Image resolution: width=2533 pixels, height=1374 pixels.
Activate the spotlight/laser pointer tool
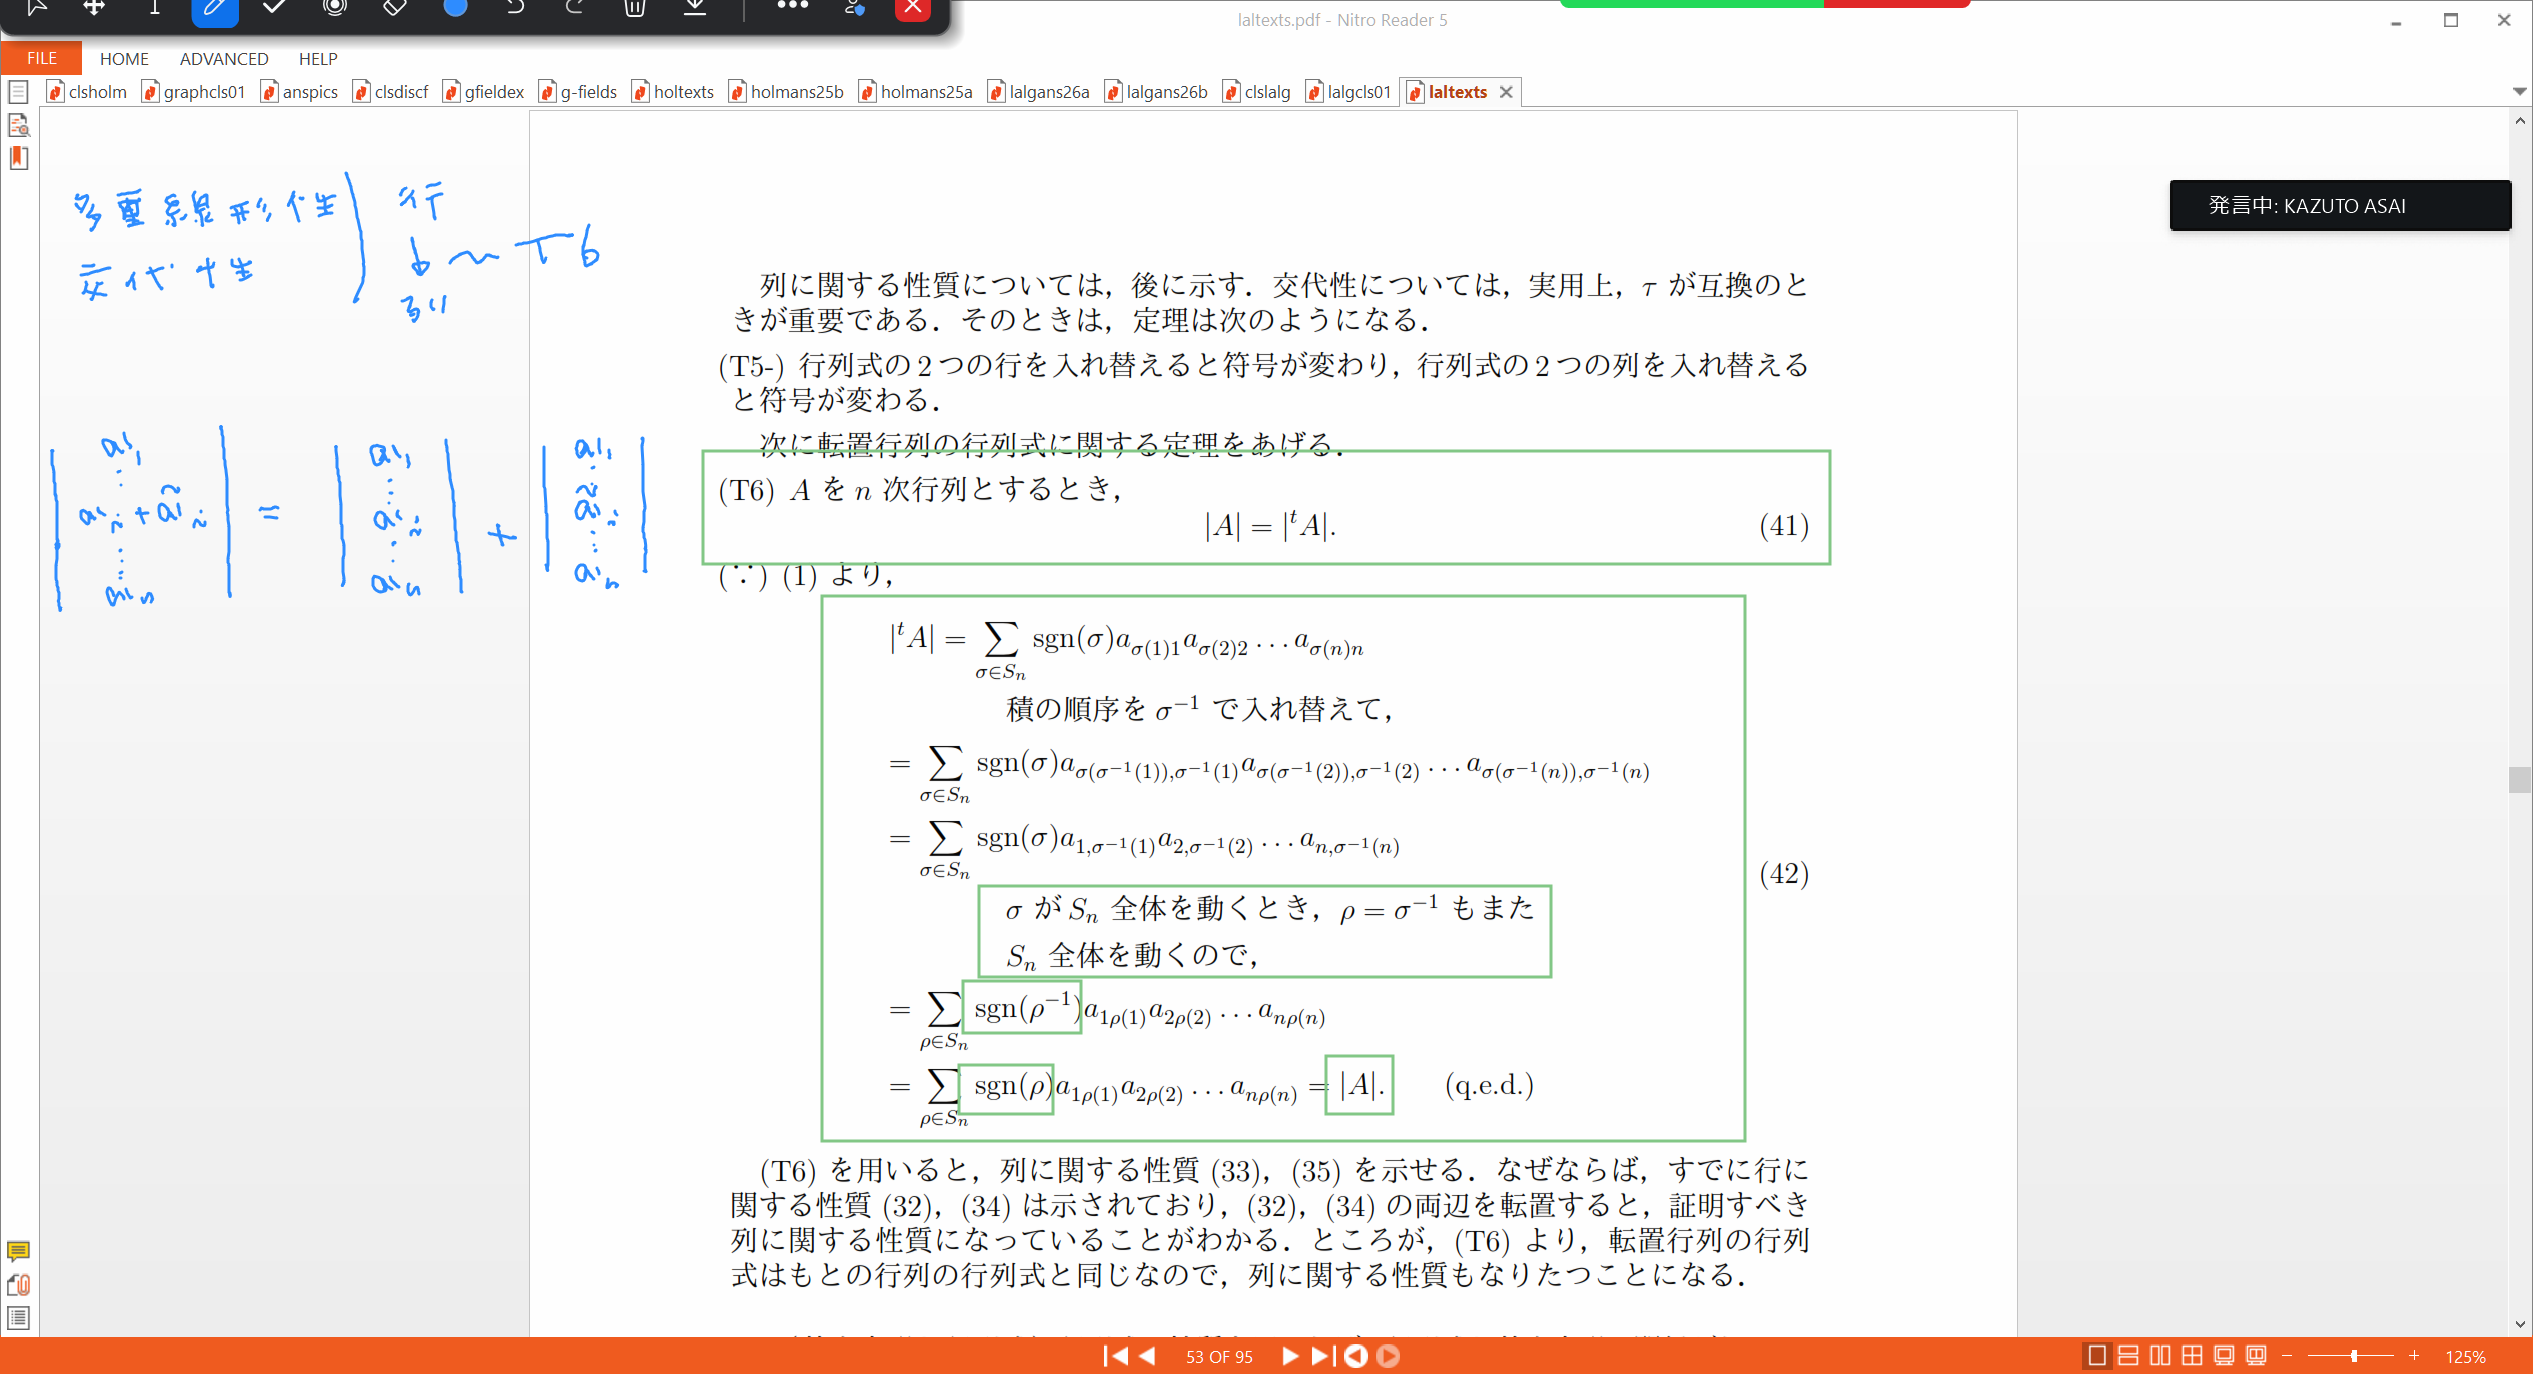tap(335, 8)
